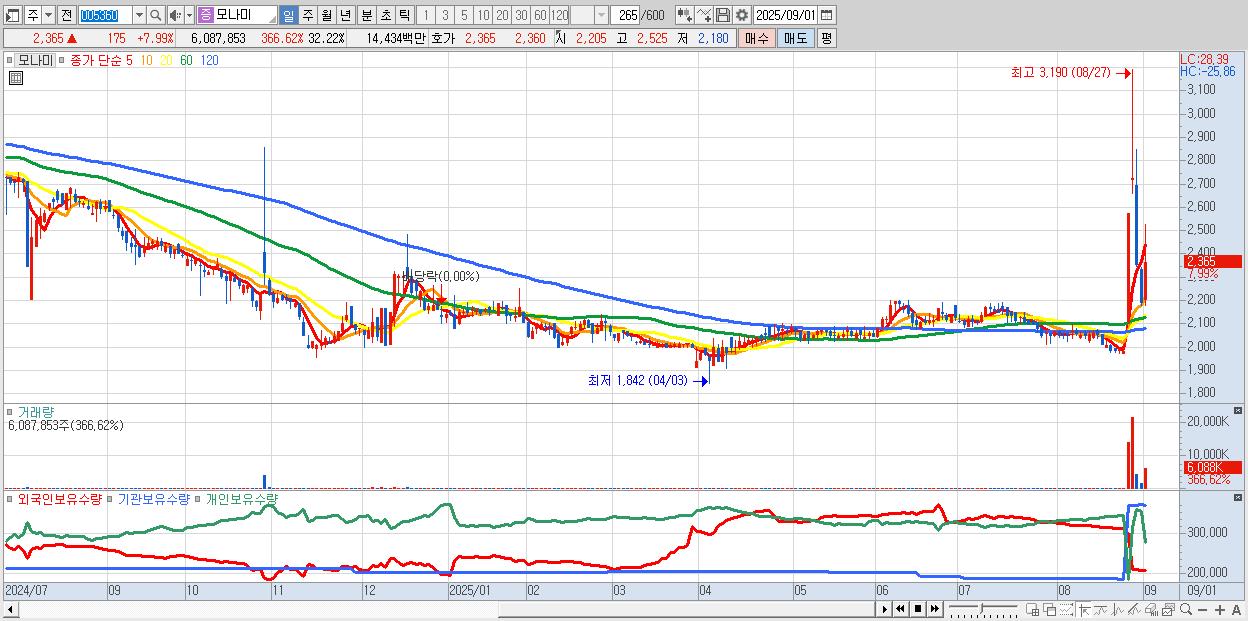The width and height of the screenshot is (1248, 621).
Task: Click the 주 market selector box
Action: (x=33, y=15)
